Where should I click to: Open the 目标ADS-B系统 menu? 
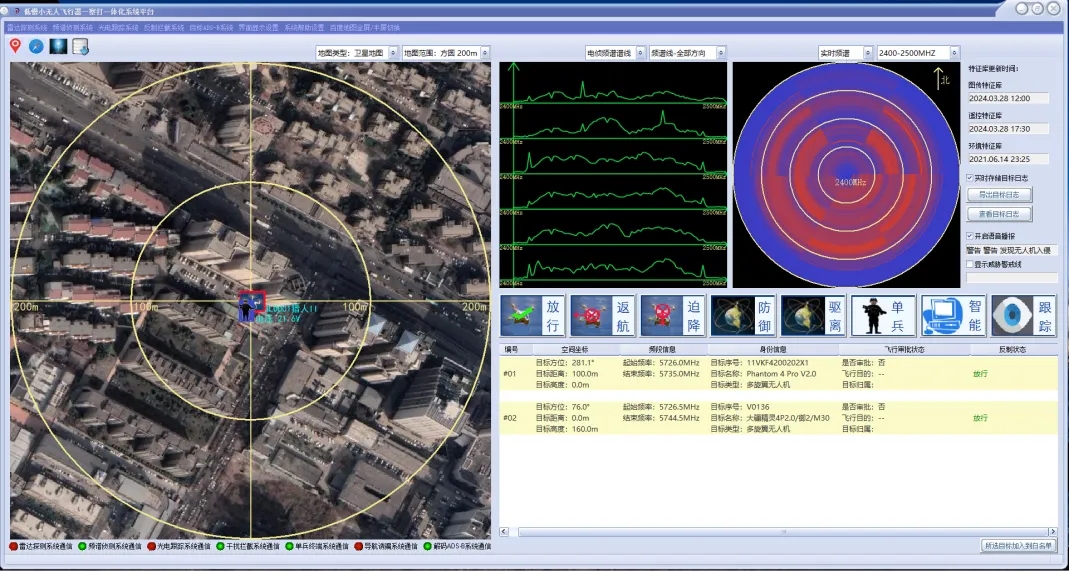pyautogui.click(x=211, y=28)
